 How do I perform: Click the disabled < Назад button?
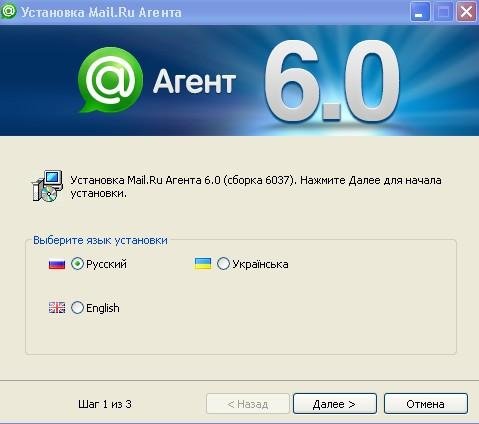(x=248, y=404)
